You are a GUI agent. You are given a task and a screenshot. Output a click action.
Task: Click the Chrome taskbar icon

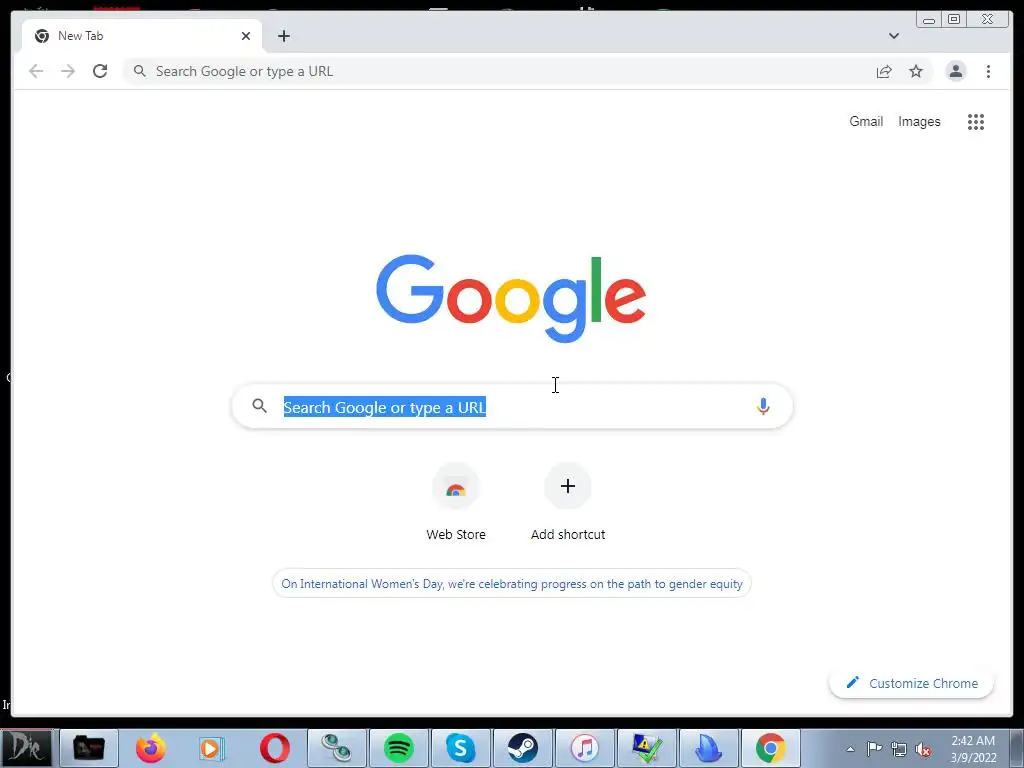(771, 748)
